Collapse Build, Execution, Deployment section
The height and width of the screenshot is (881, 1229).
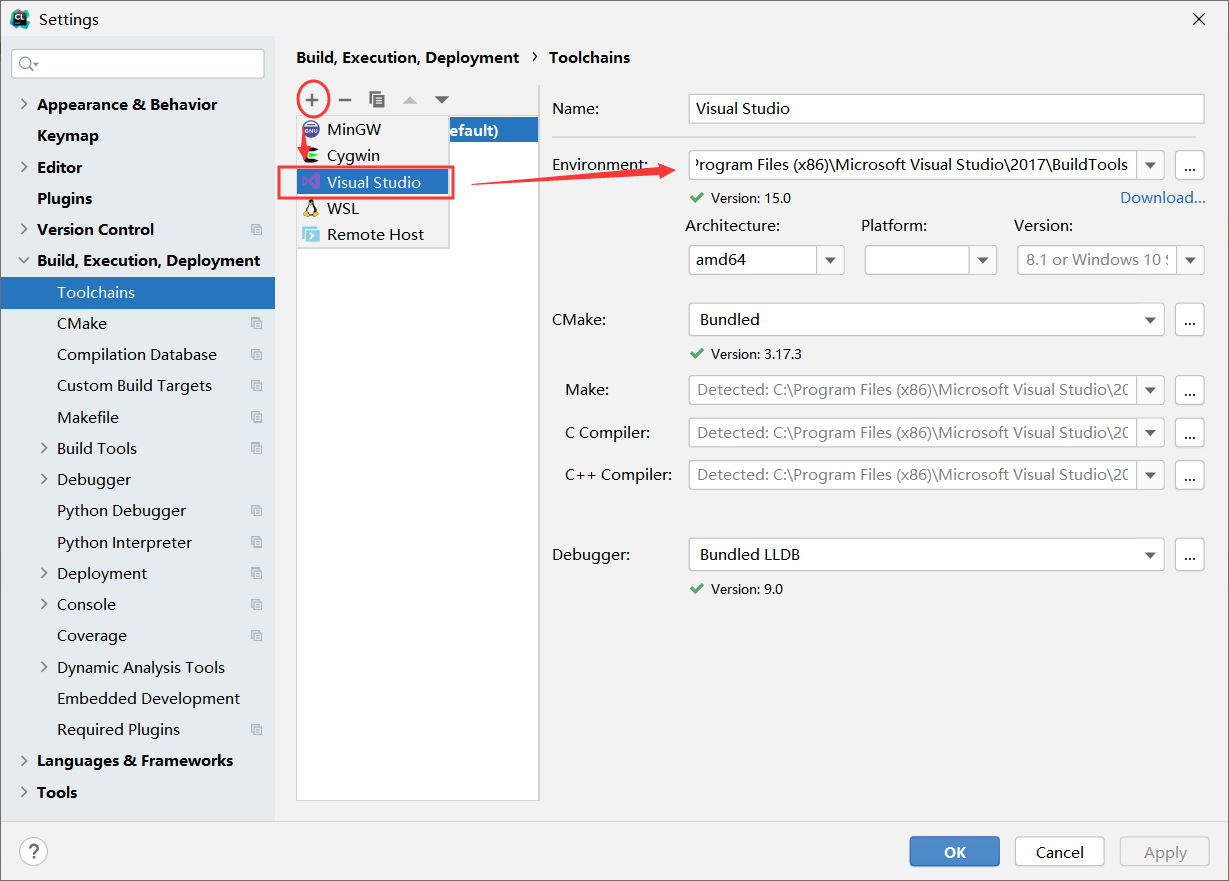[x=24, y=260]
